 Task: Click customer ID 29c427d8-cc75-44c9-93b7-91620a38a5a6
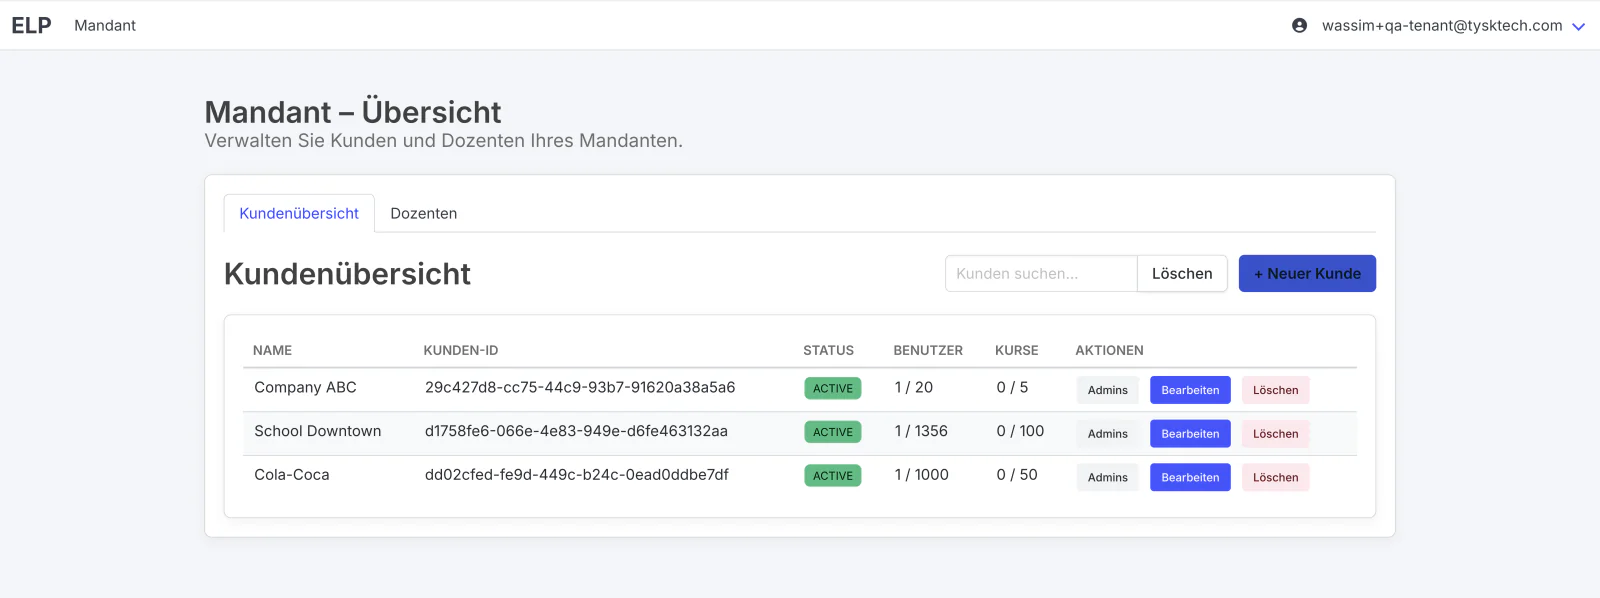coord(580,387)
